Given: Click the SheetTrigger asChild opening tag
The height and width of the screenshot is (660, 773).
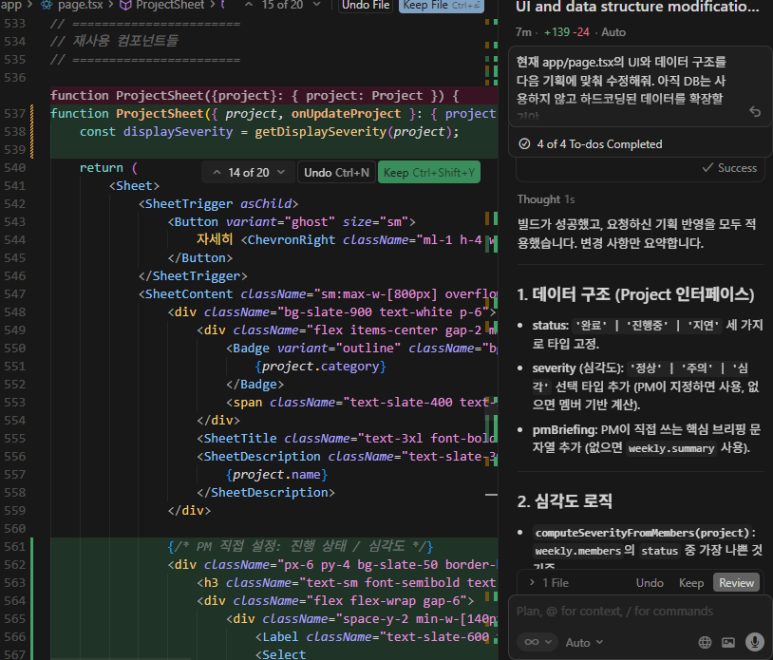Looking at the screenshot, I should [219, 204].
